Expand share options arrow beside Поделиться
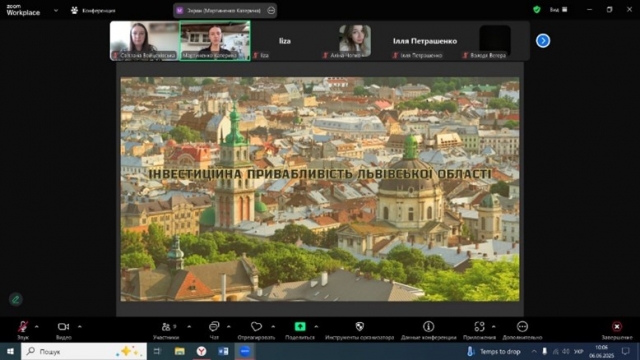Viewport: 640px width, 360px height. tap(316, 327)
